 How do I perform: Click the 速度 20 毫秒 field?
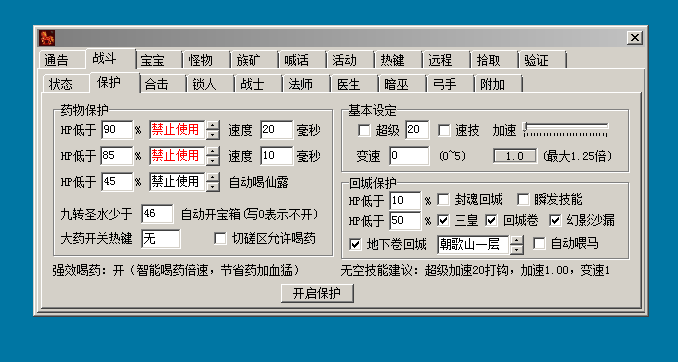pos(277,130)
